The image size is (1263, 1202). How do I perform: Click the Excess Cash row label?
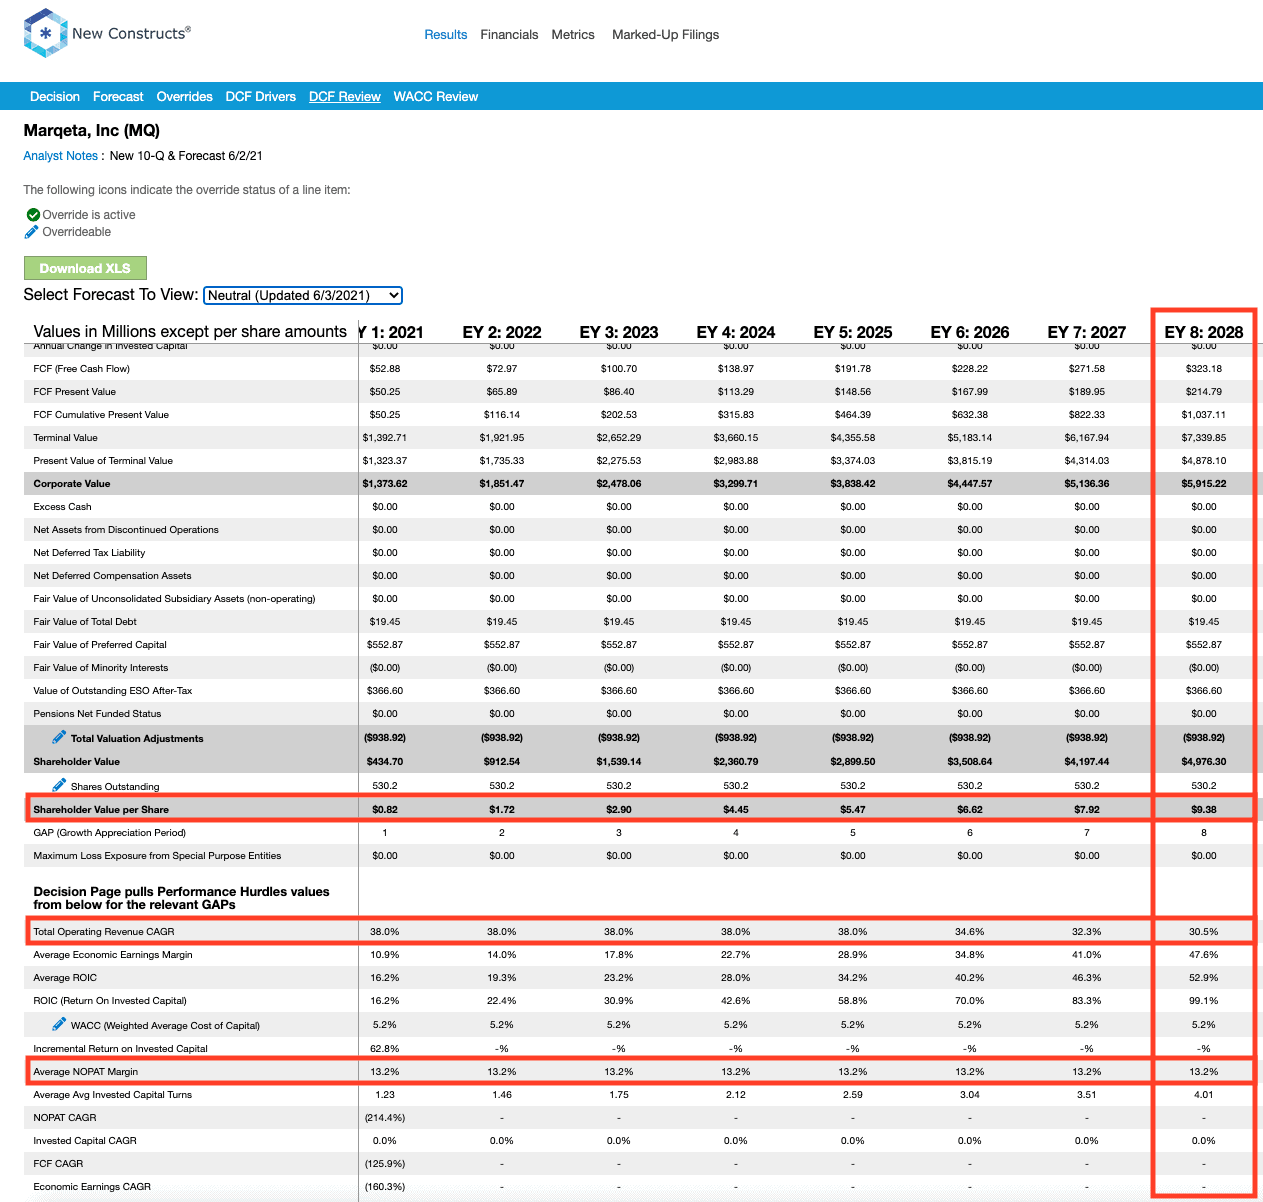click(62, 506)
